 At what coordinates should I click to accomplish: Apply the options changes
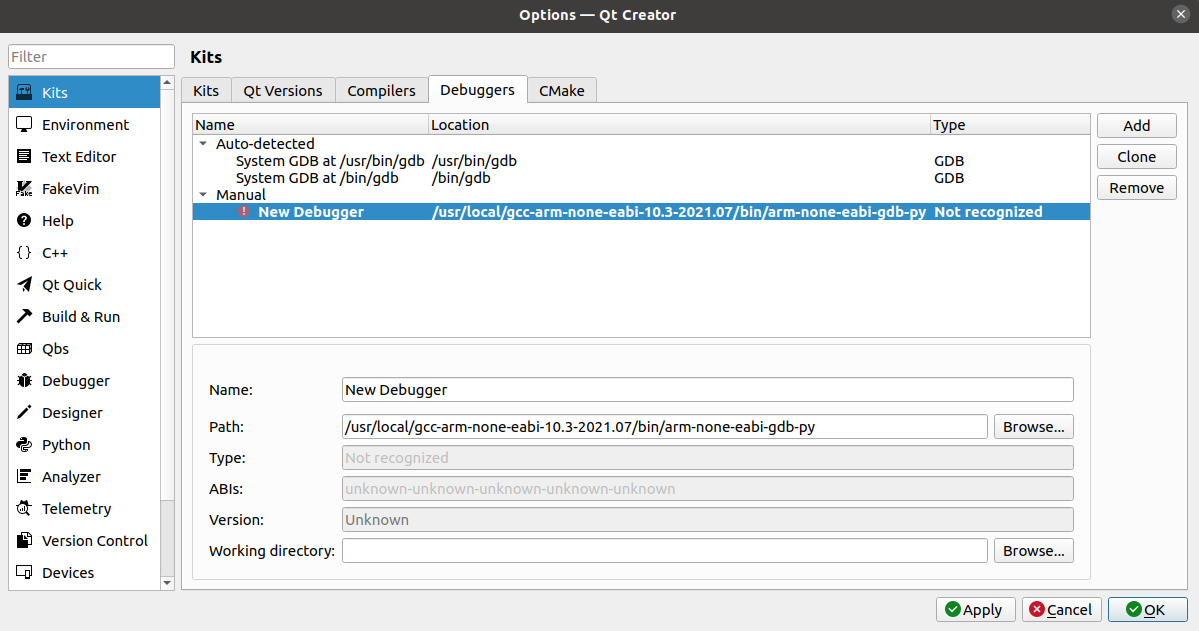(975, 610)
